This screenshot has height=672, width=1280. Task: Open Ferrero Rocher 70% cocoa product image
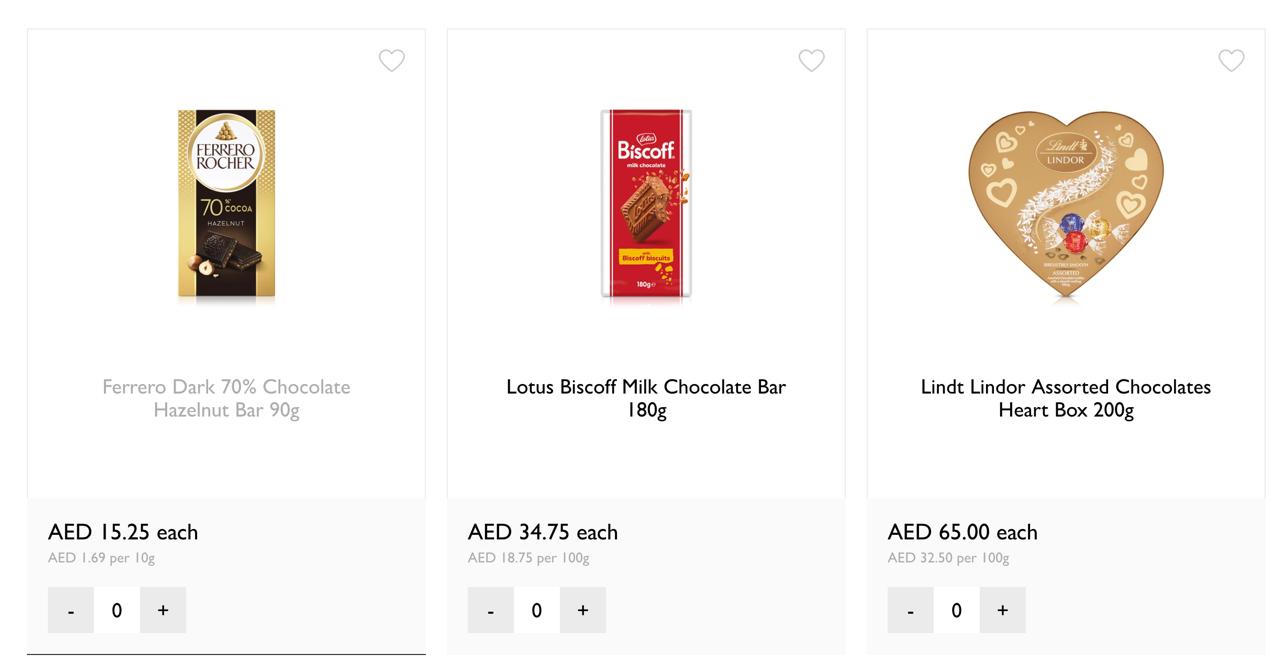click(x=226, y=204)
